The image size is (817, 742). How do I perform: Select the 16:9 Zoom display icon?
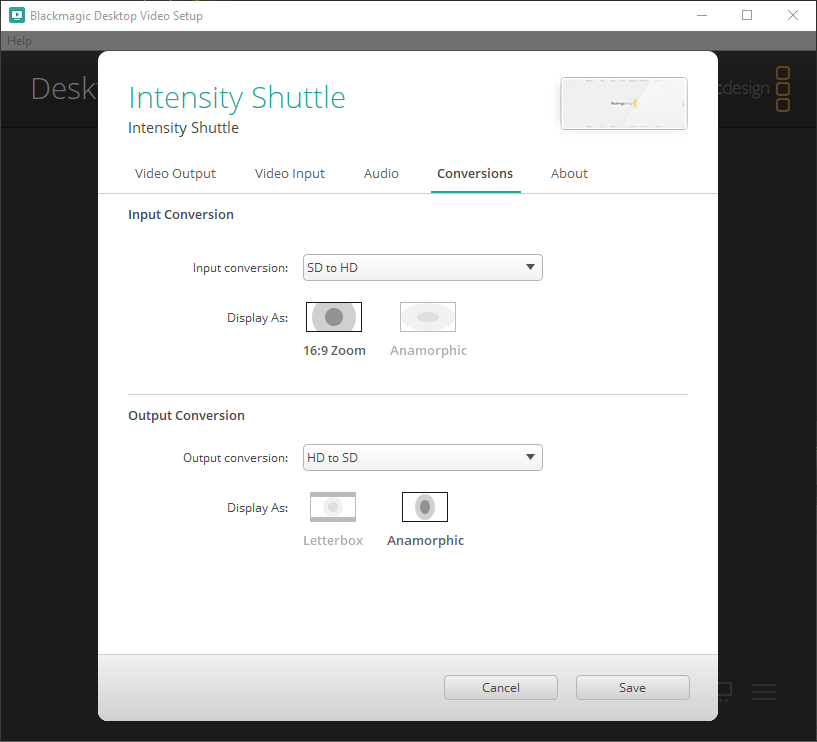point(333,317)
